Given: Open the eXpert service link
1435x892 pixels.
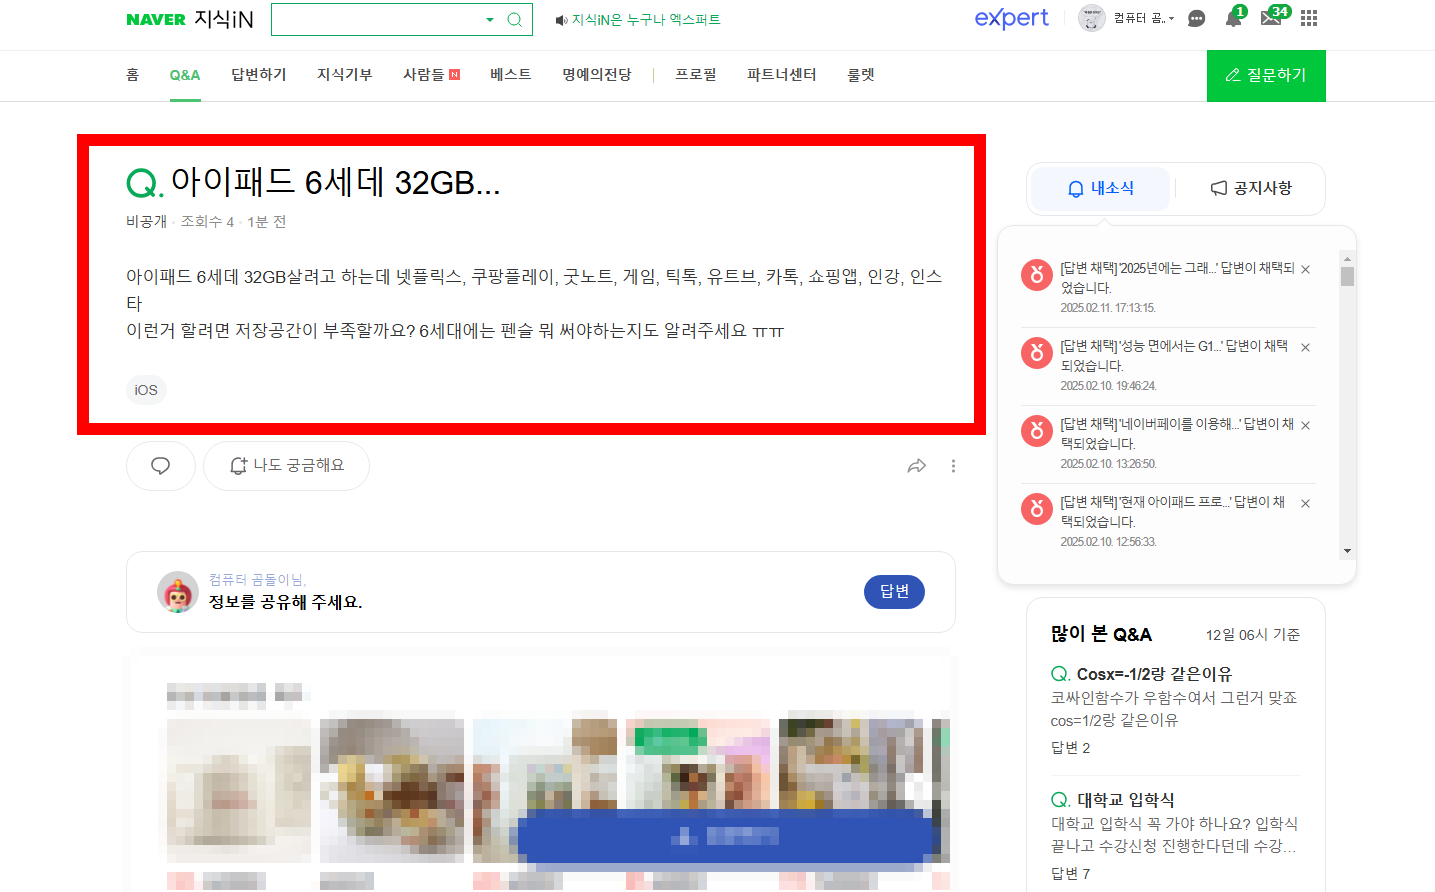Looking at the screenshot, I should click(x=1011, y=18).
